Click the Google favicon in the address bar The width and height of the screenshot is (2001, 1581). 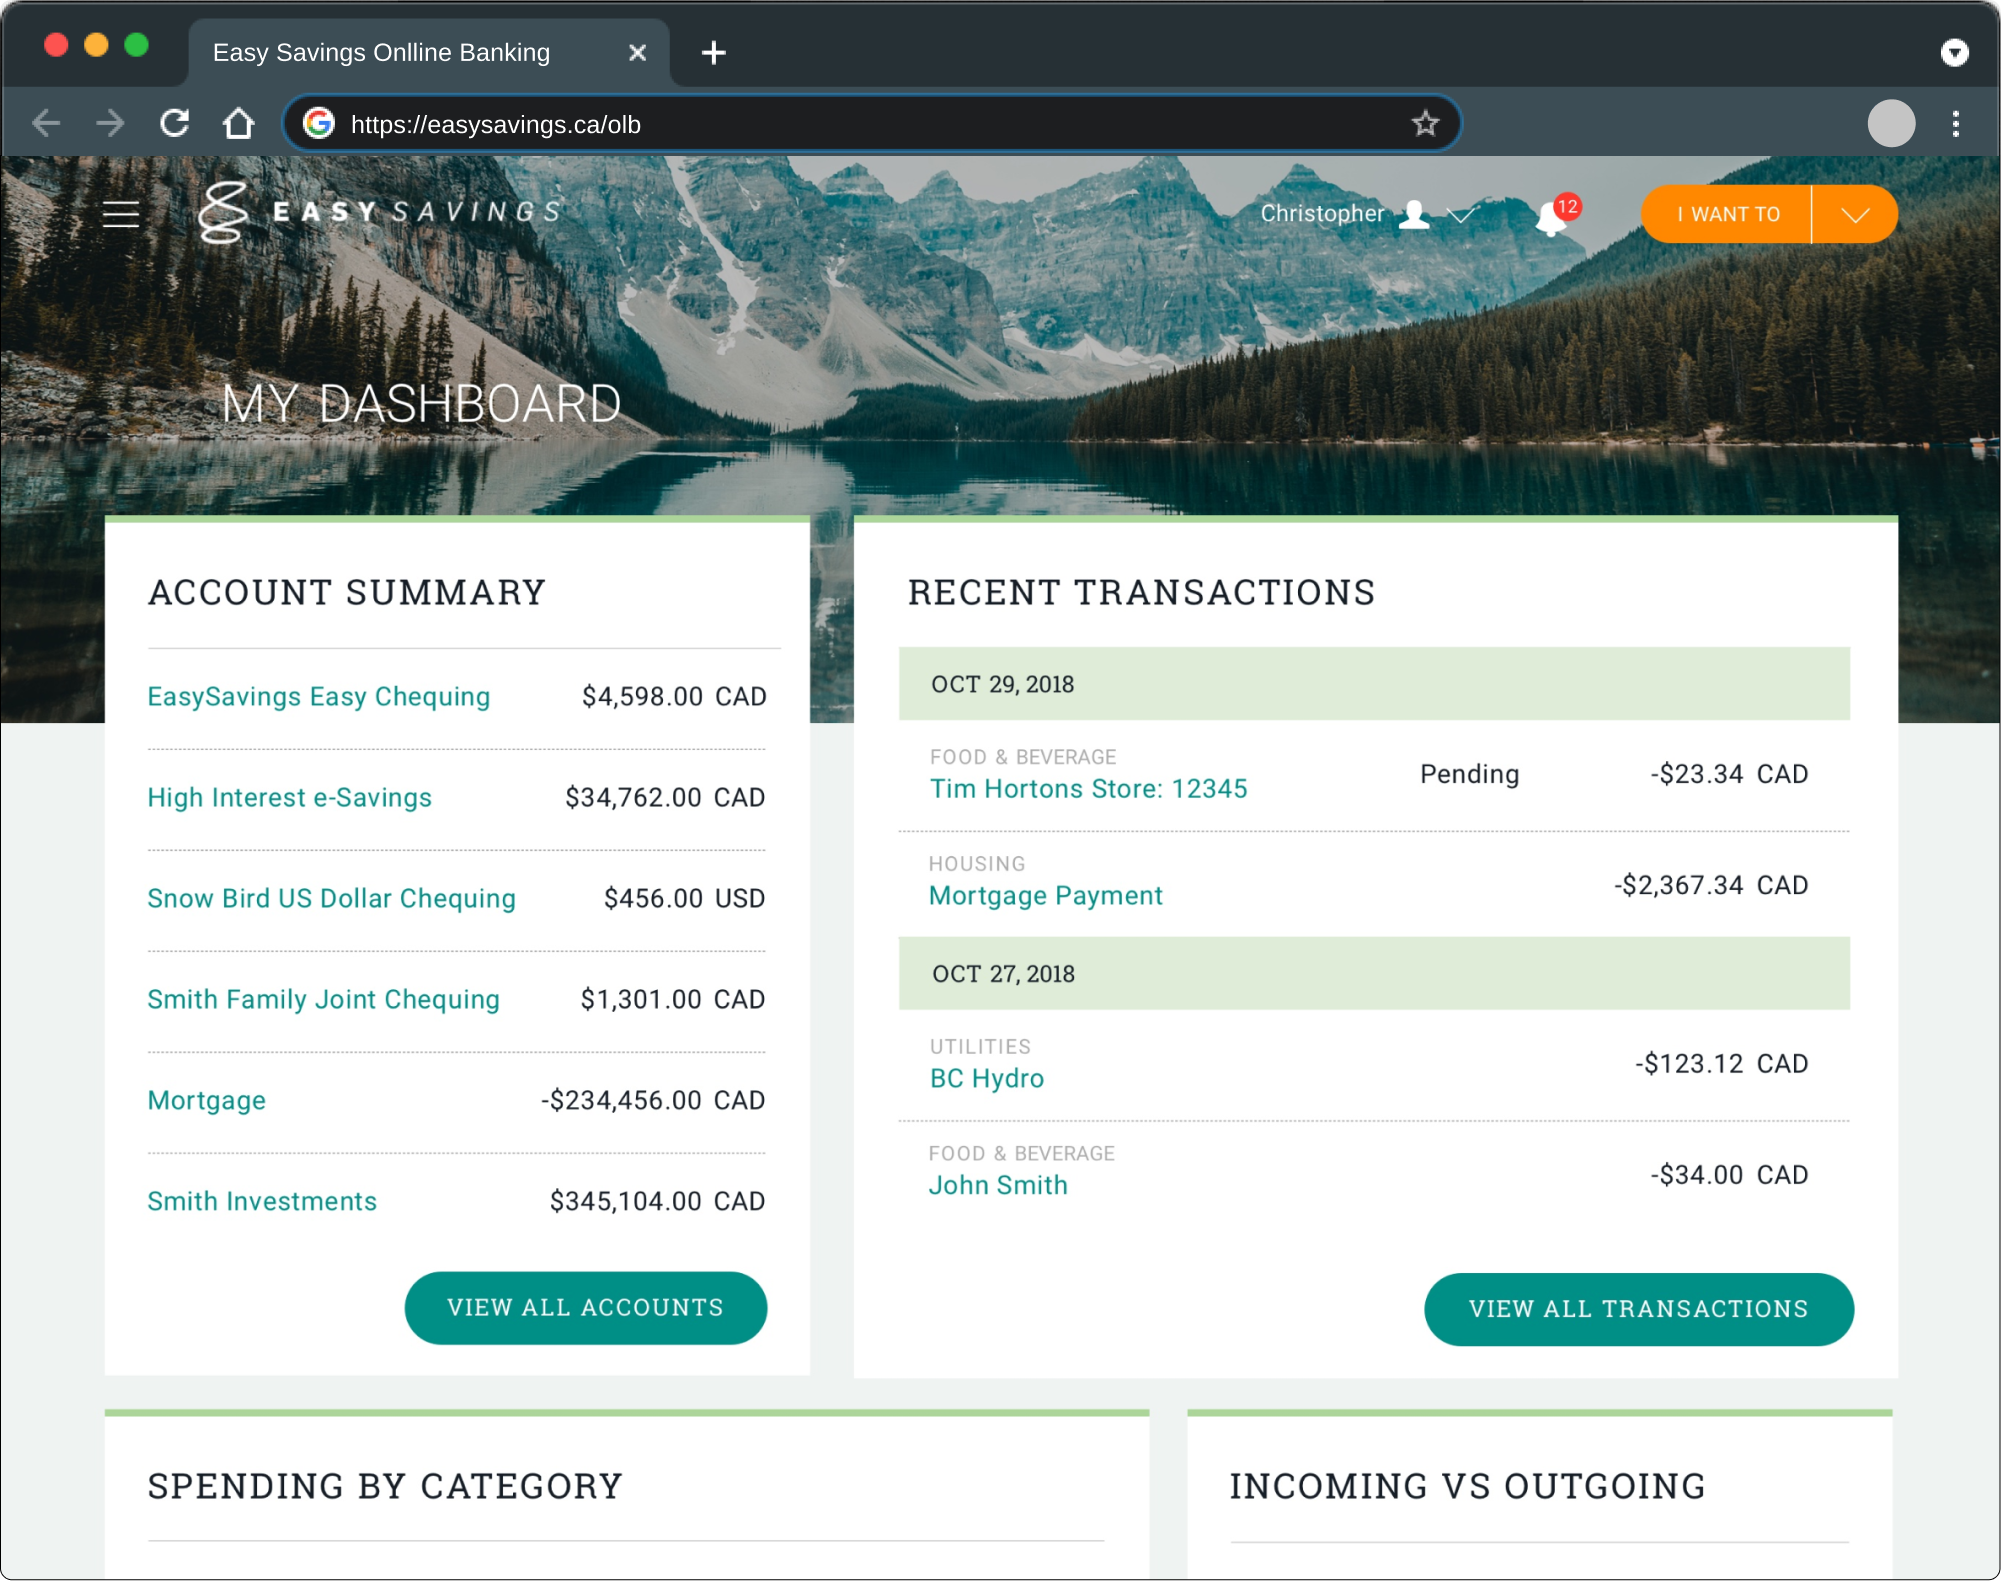point(318,123)
